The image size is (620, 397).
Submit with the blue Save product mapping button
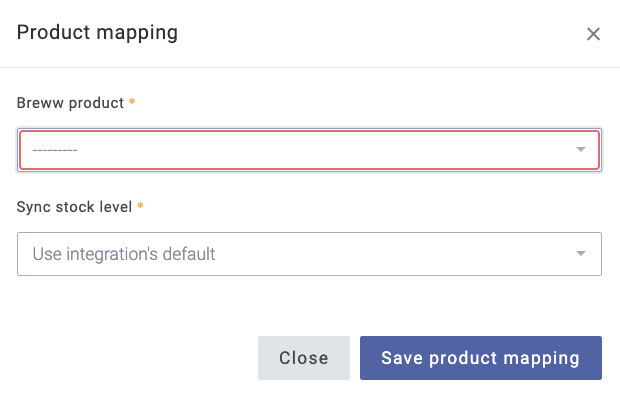tap(481, 358)
